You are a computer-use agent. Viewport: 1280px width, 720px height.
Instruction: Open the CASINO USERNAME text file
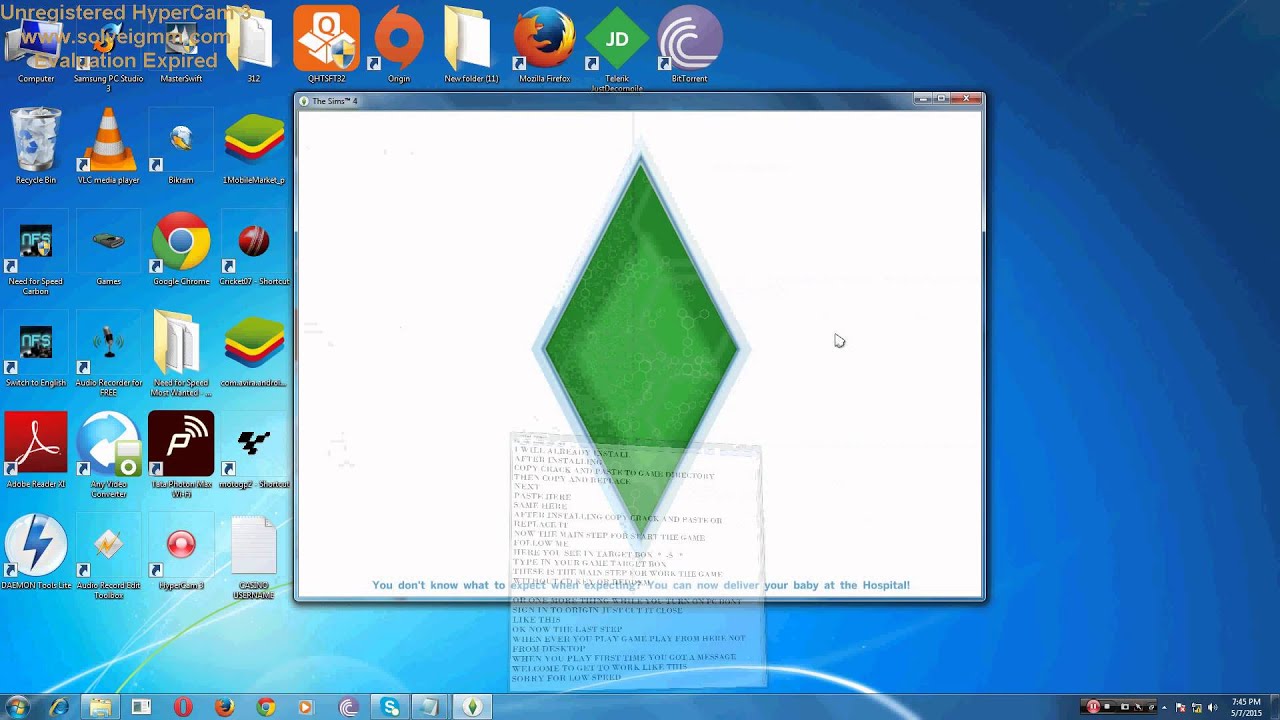254,555
